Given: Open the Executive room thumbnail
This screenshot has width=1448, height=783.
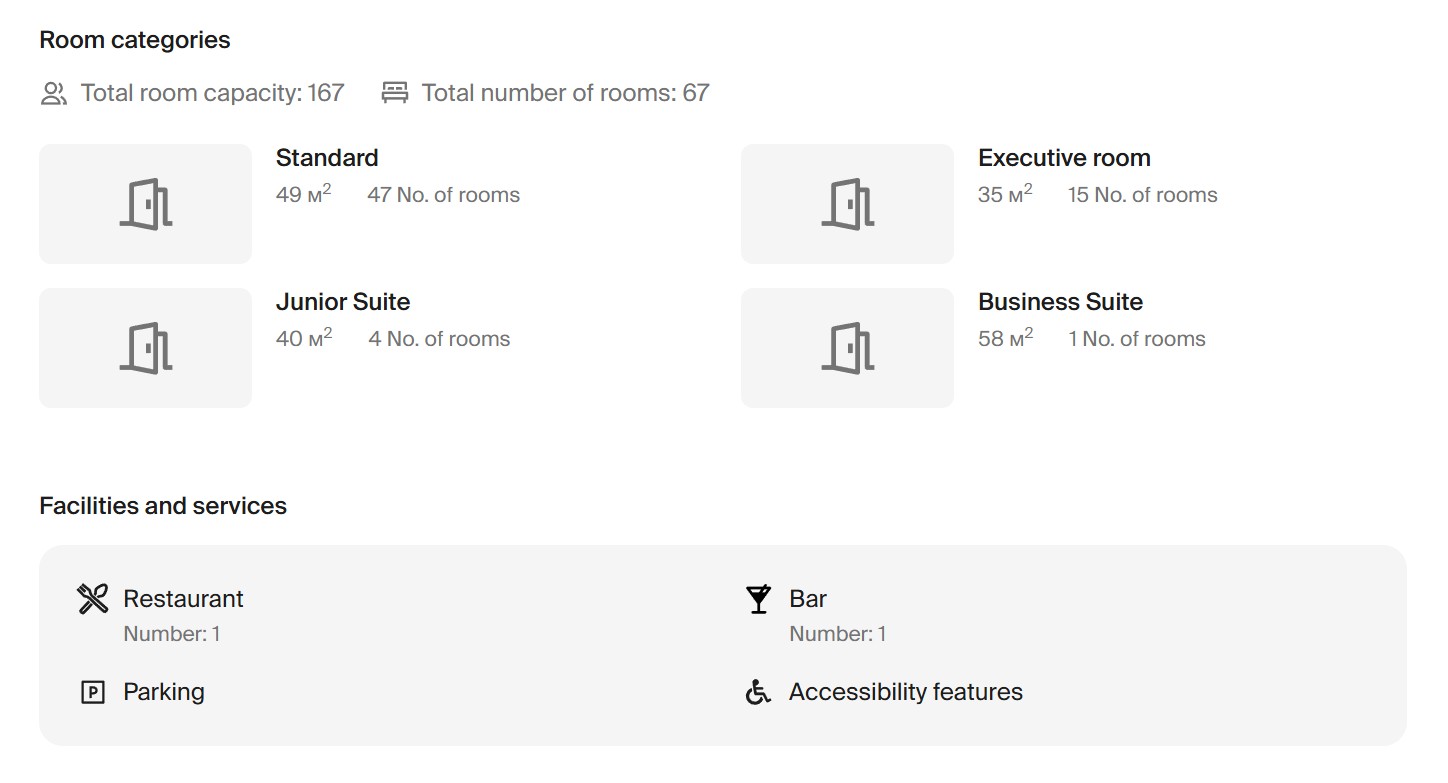Looking at the screenshot, I should point(847,204).
